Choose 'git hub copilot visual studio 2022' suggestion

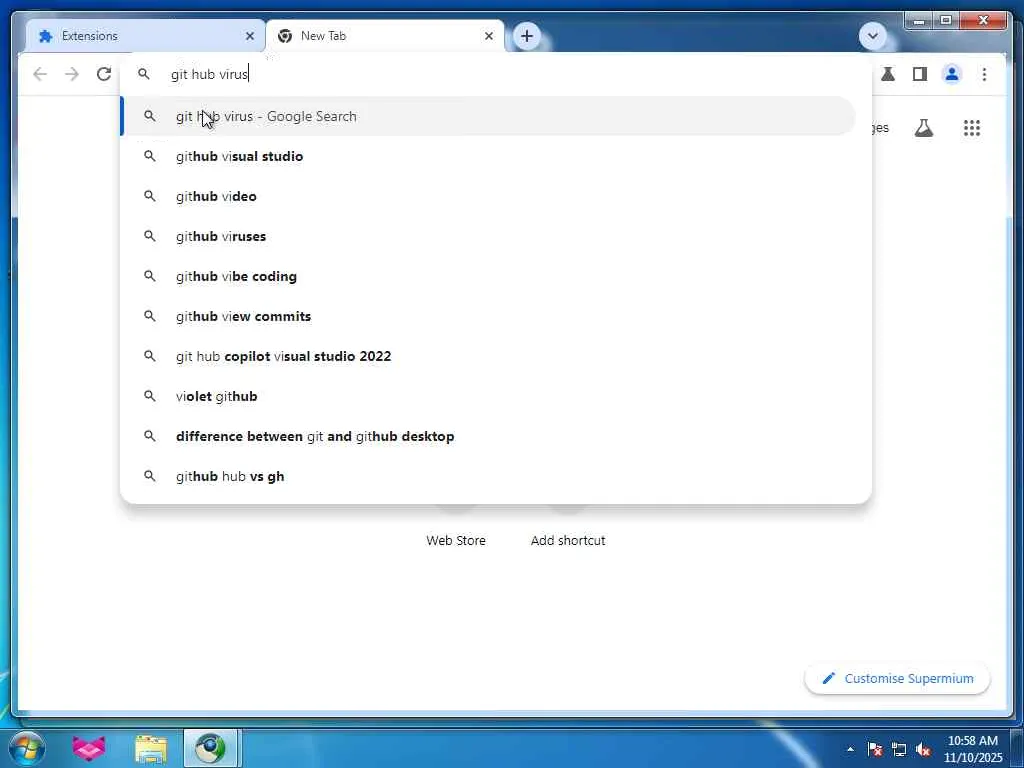(x=488, y=356)
